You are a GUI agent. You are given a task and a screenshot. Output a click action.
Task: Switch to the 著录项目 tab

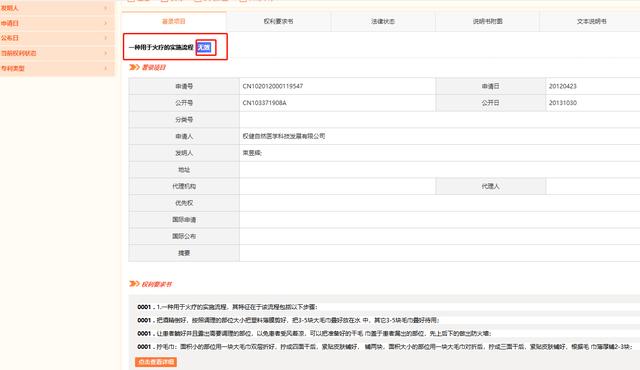click(x=174, y=21)
